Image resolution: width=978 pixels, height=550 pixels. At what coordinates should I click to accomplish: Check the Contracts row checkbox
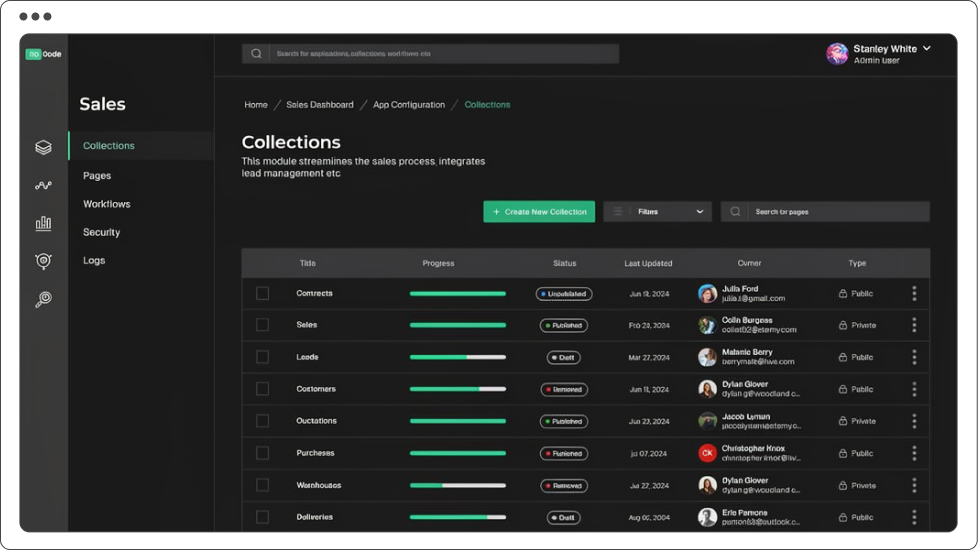tap(263, 293)
